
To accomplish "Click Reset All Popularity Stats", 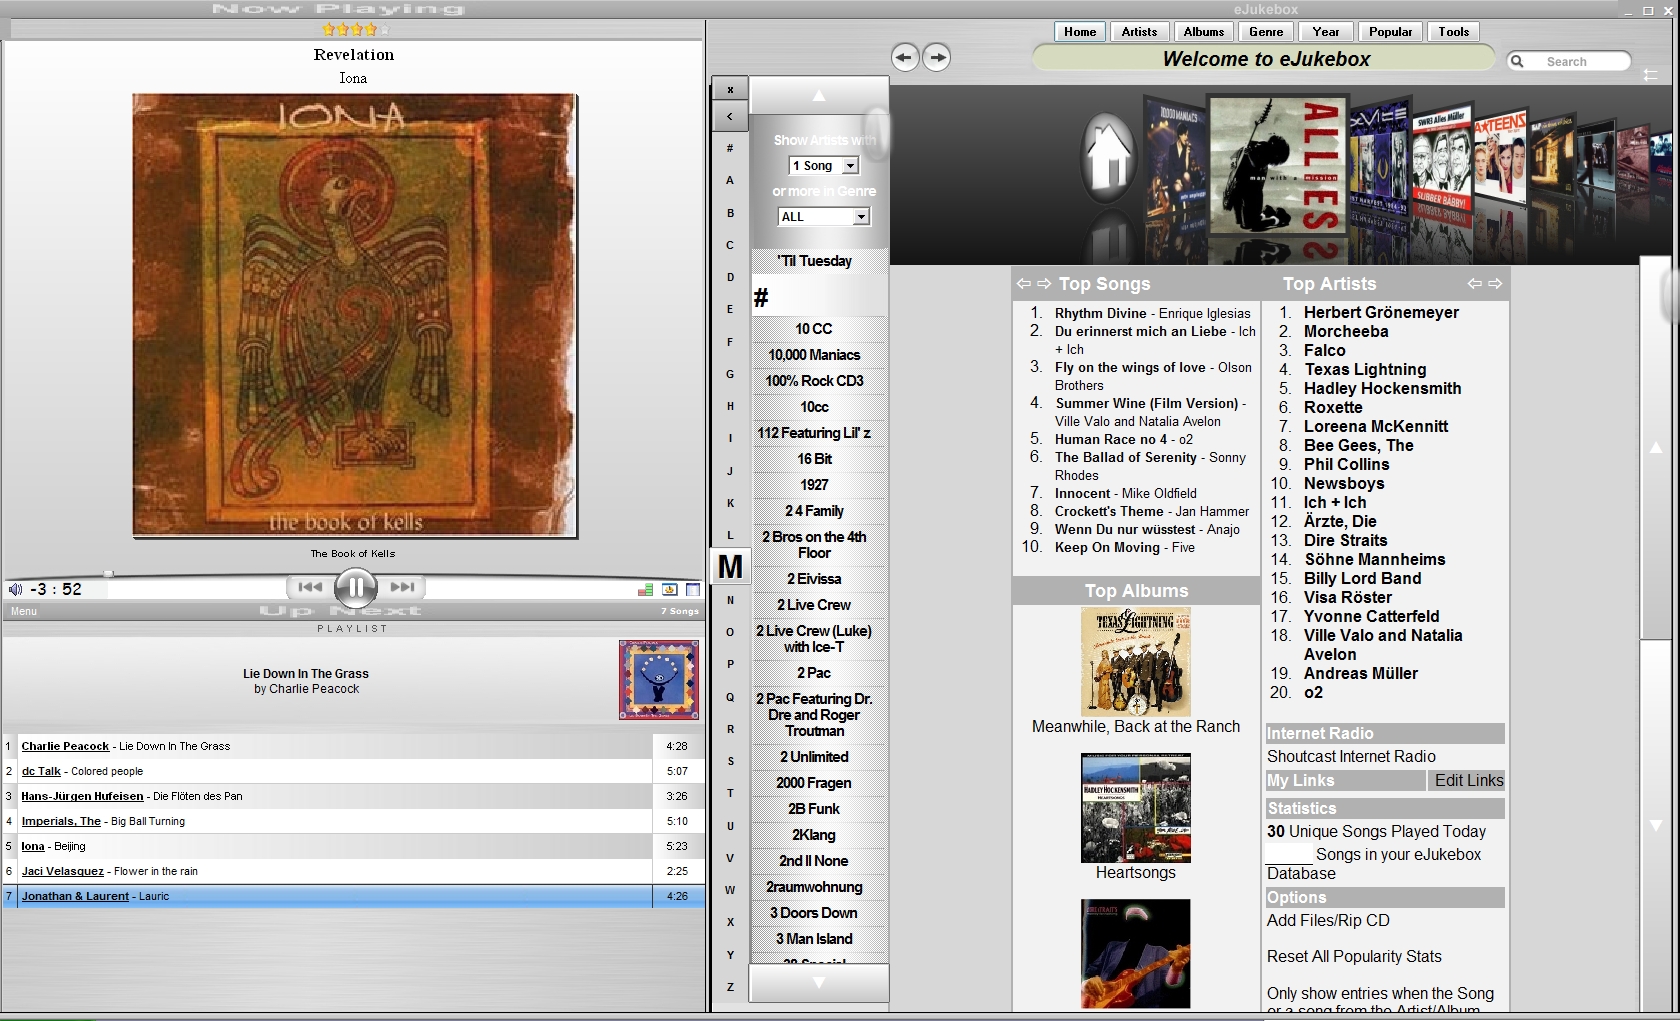I will pos(1354,957).
